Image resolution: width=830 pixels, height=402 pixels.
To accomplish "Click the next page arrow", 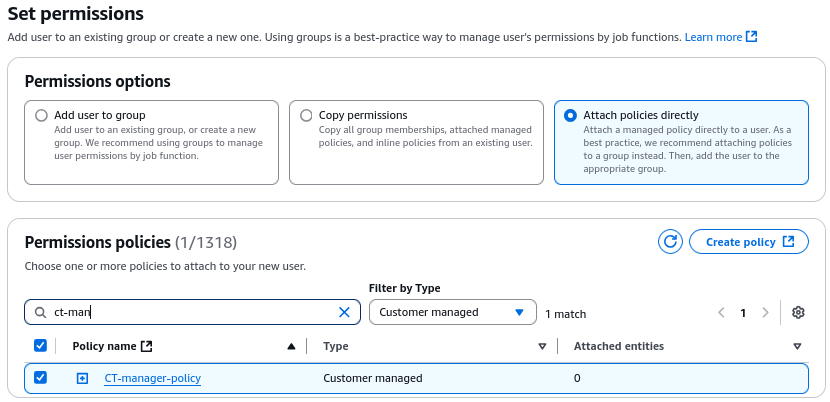I will click(x=765, y=313).
